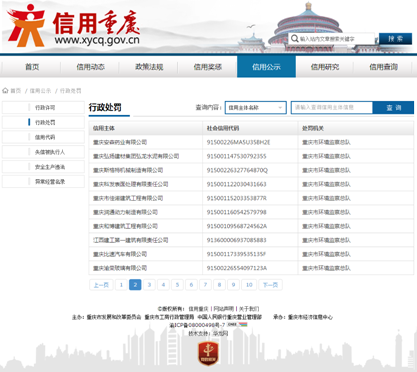Click 信用重庆 link in footer
417x372 pixels.
(x=198, y=309)
